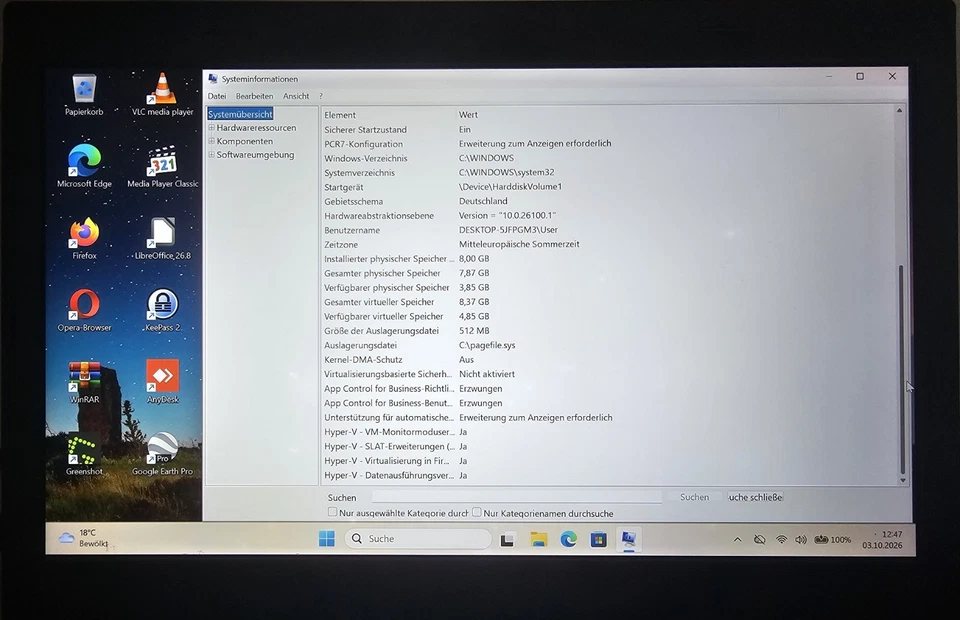
Task: Open the ? help menu
Action: (321, 96)
